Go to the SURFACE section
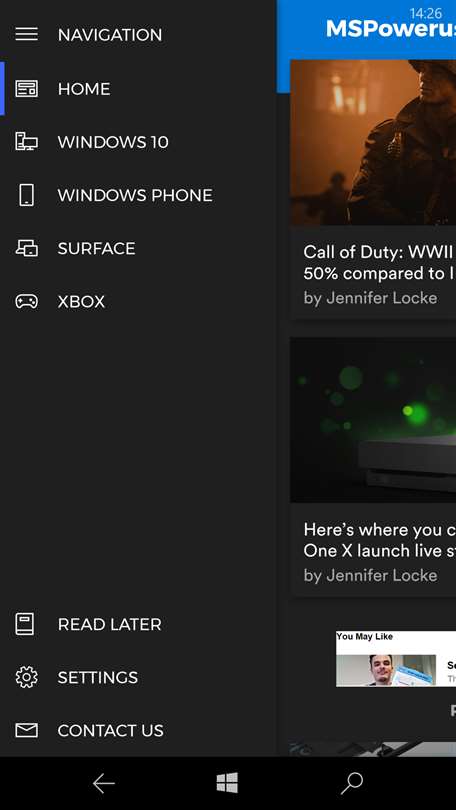The height and width of the screenshot is (810, 456). click(x=97, y=248)
